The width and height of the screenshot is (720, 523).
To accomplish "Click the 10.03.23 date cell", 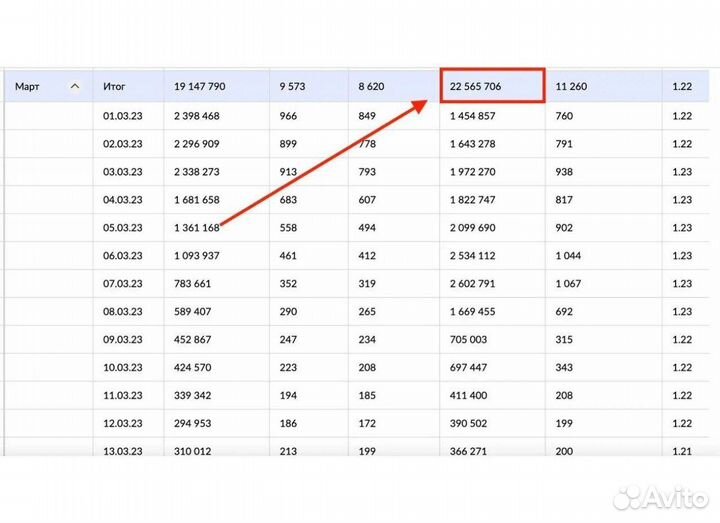I will 123,368.
